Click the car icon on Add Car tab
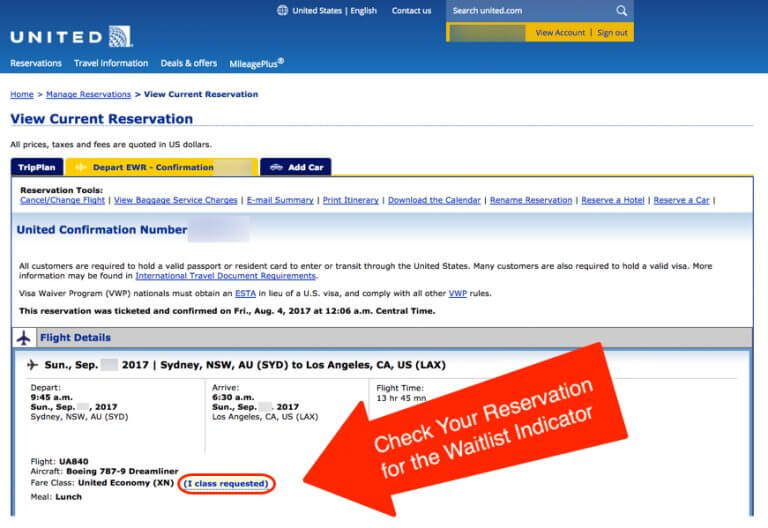The width and height of the screenshot is (768, 528). tap(276, 167)
